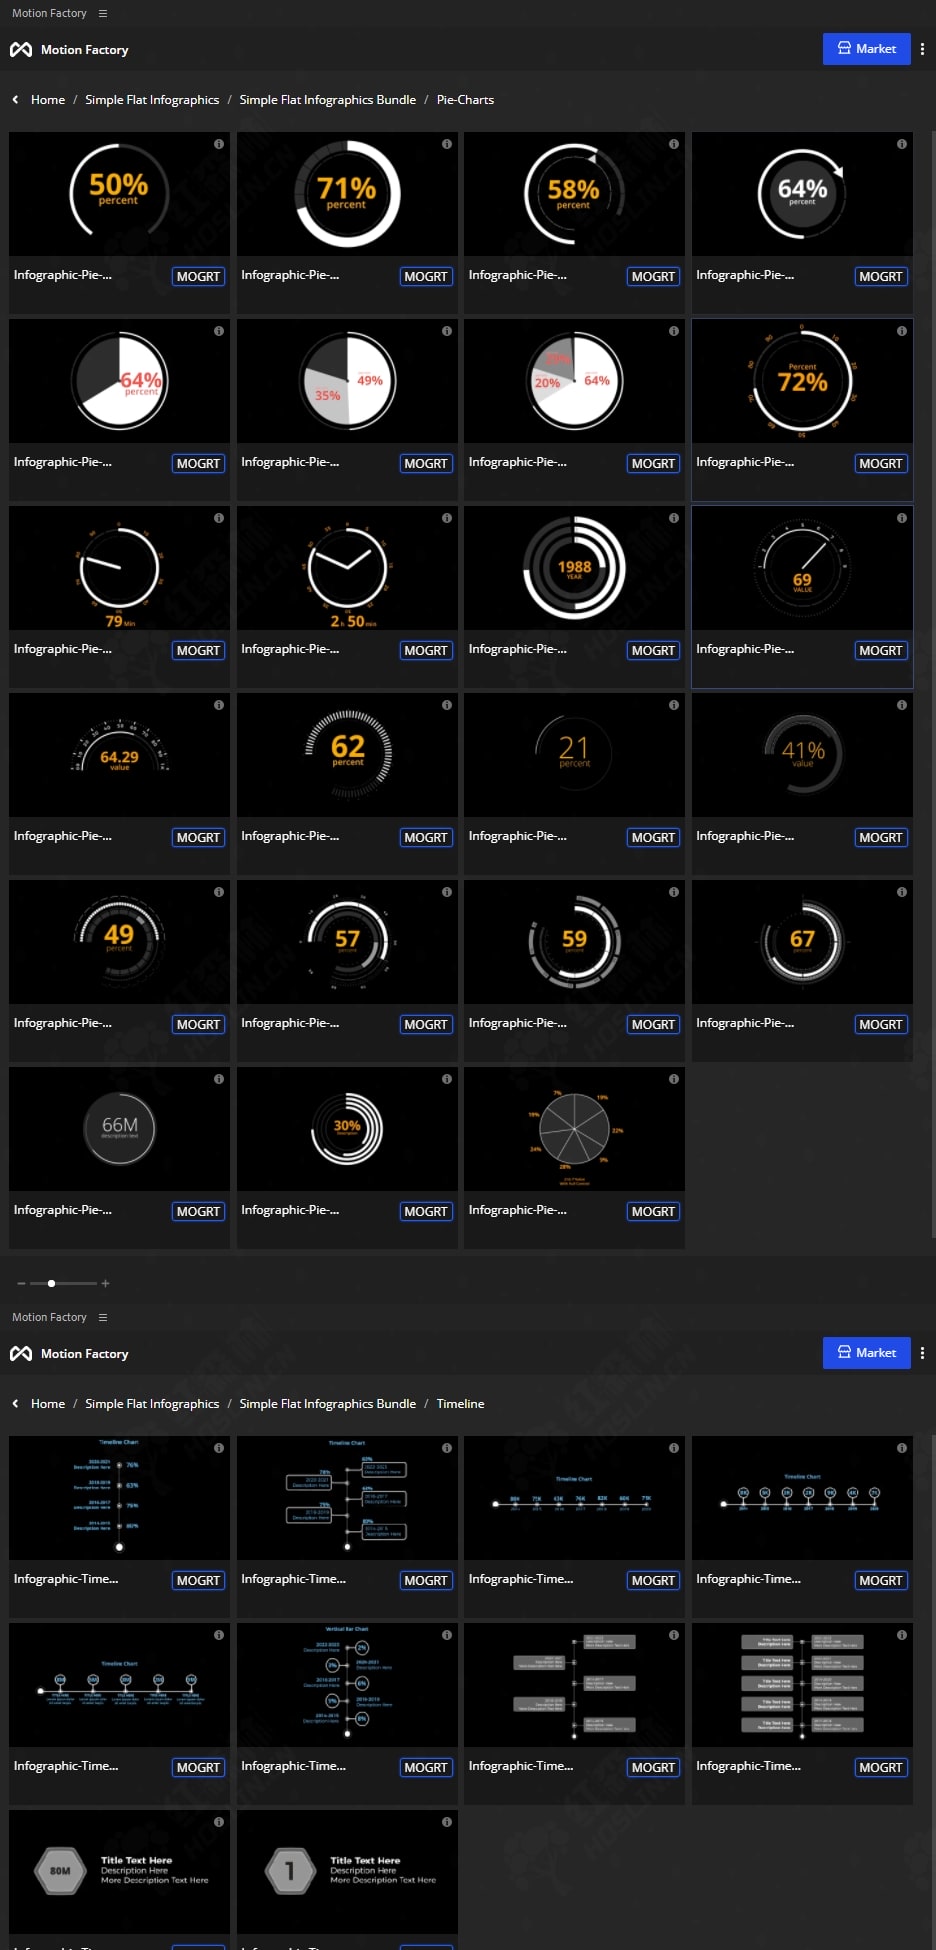Go to Home in the Pie-Charts breadcrumb
Screen dimensions: 936x1950
click(48, 100)
